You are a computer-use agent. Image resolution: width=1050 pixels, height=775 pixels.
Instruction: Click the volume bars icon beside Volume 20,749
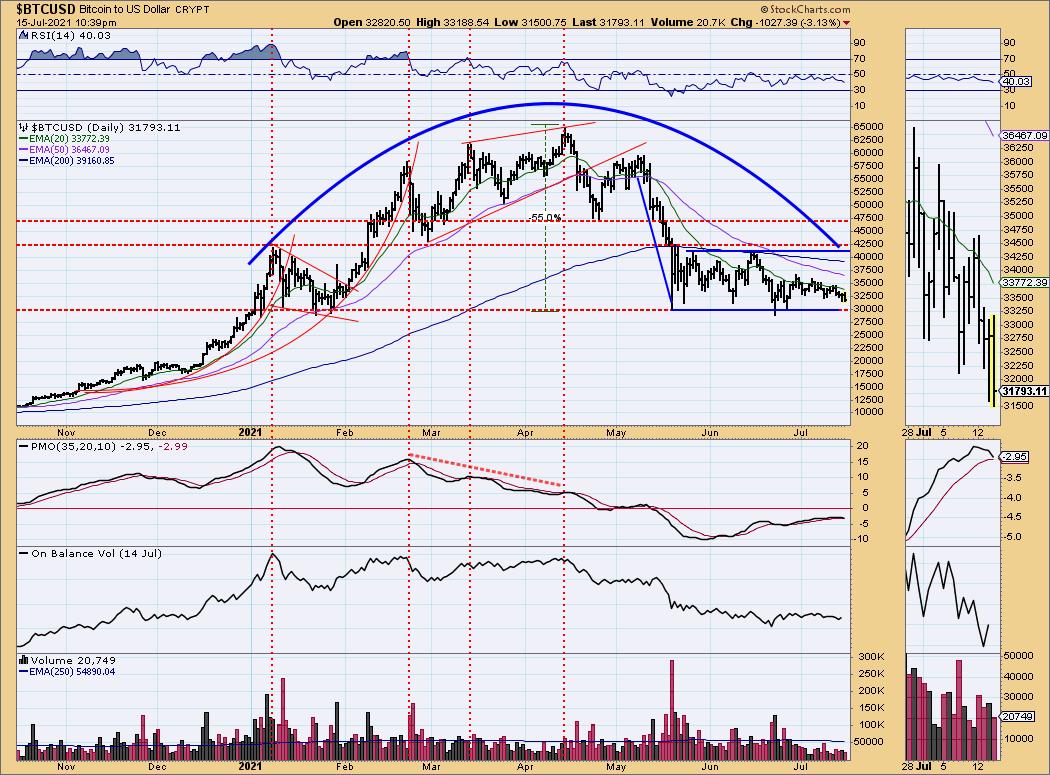point(23,660)
